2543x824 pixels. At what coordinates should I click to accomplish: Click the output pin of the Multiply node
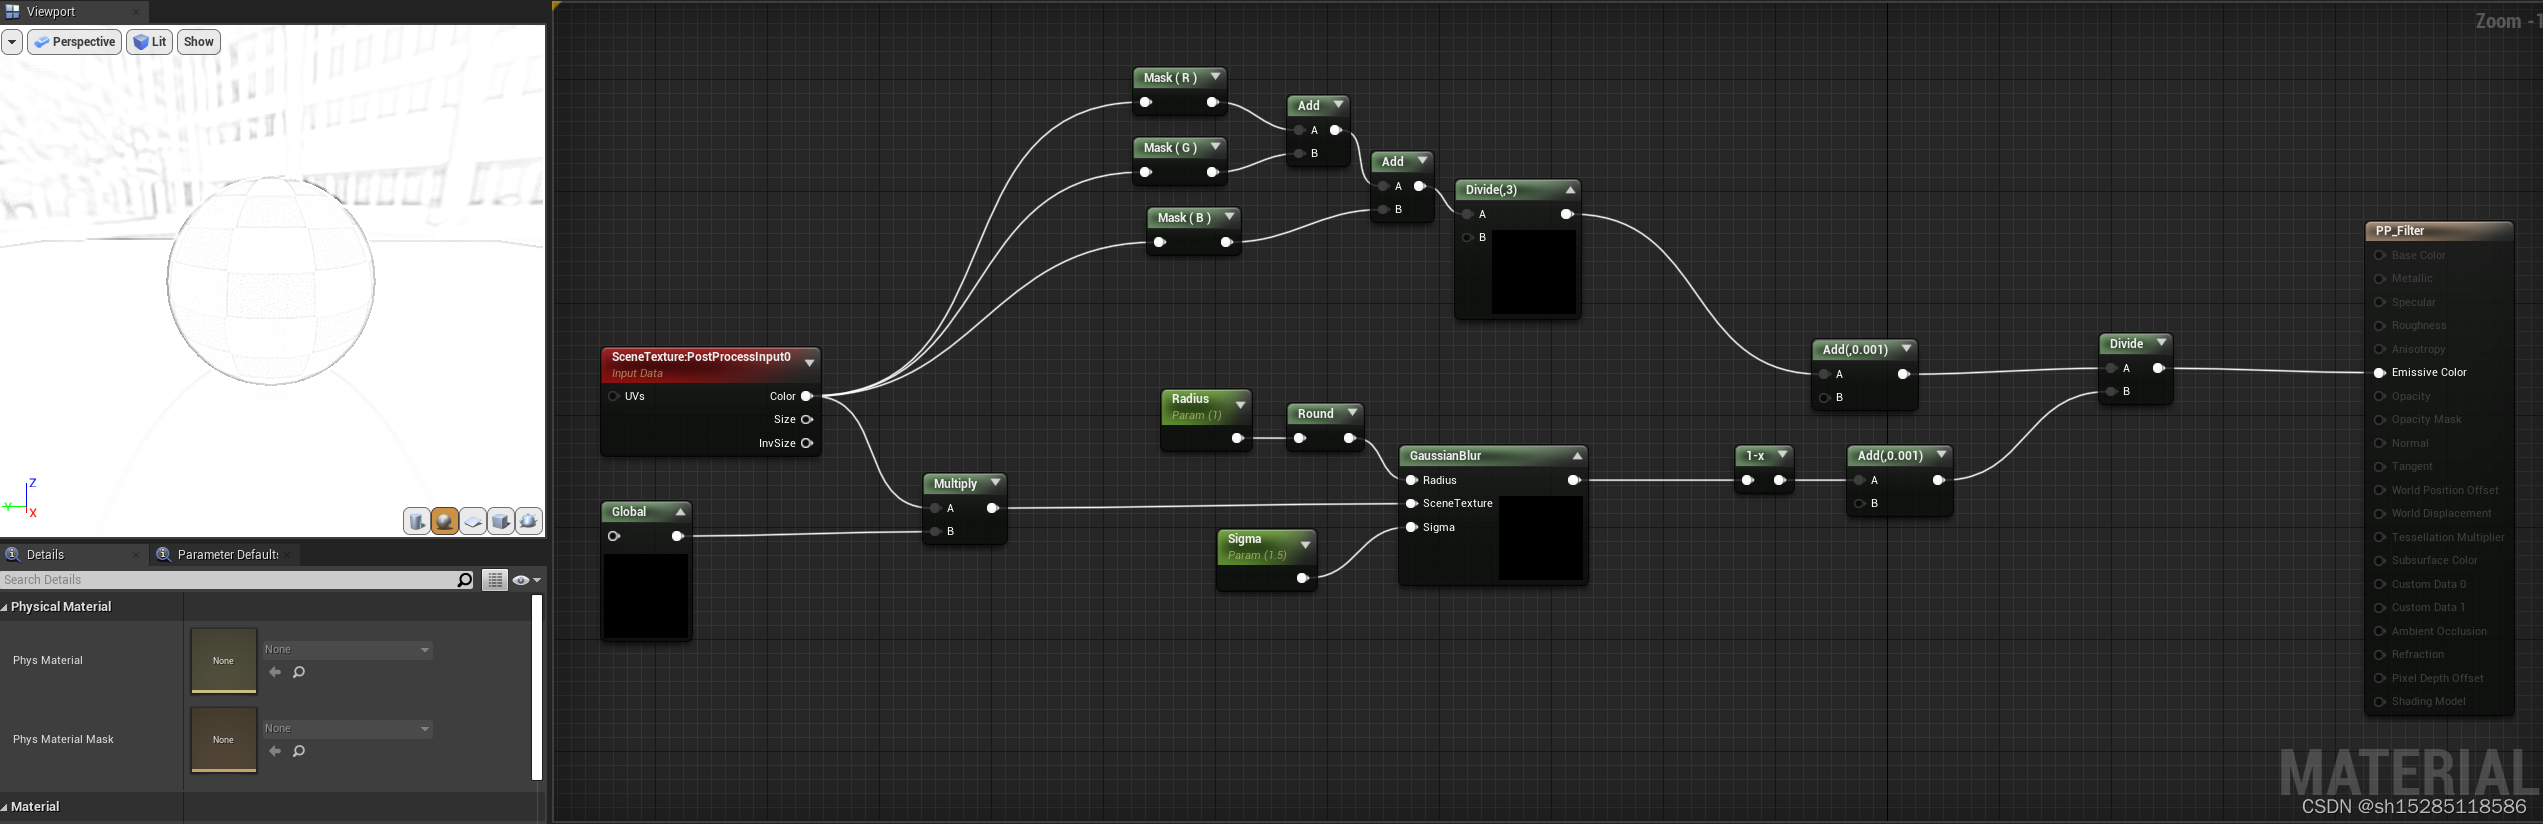992,508
